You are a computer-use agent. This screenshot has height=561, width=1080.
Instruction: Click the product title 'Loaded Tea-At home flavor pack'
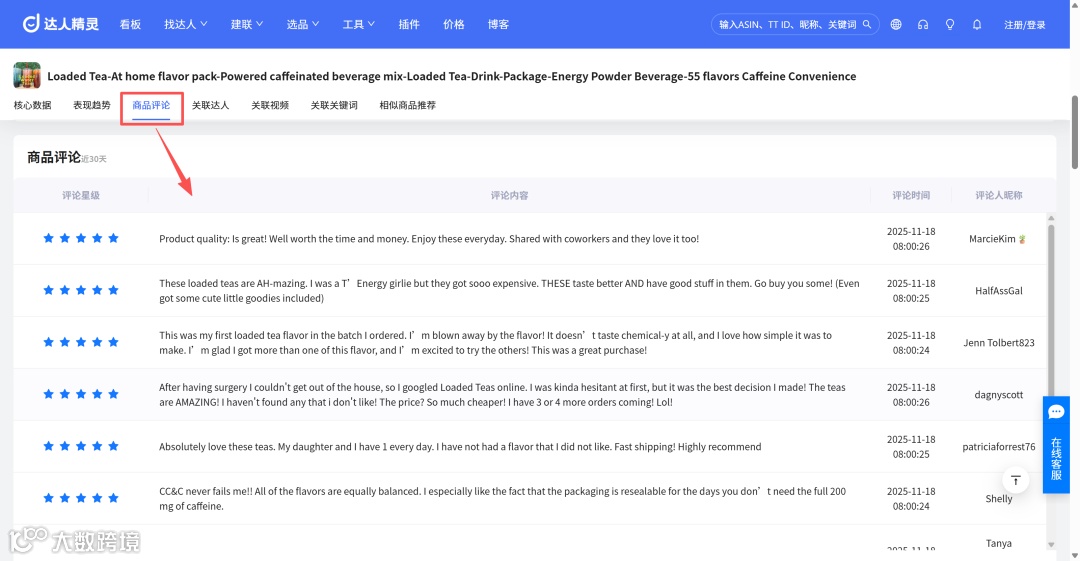[x=451, y=76]
